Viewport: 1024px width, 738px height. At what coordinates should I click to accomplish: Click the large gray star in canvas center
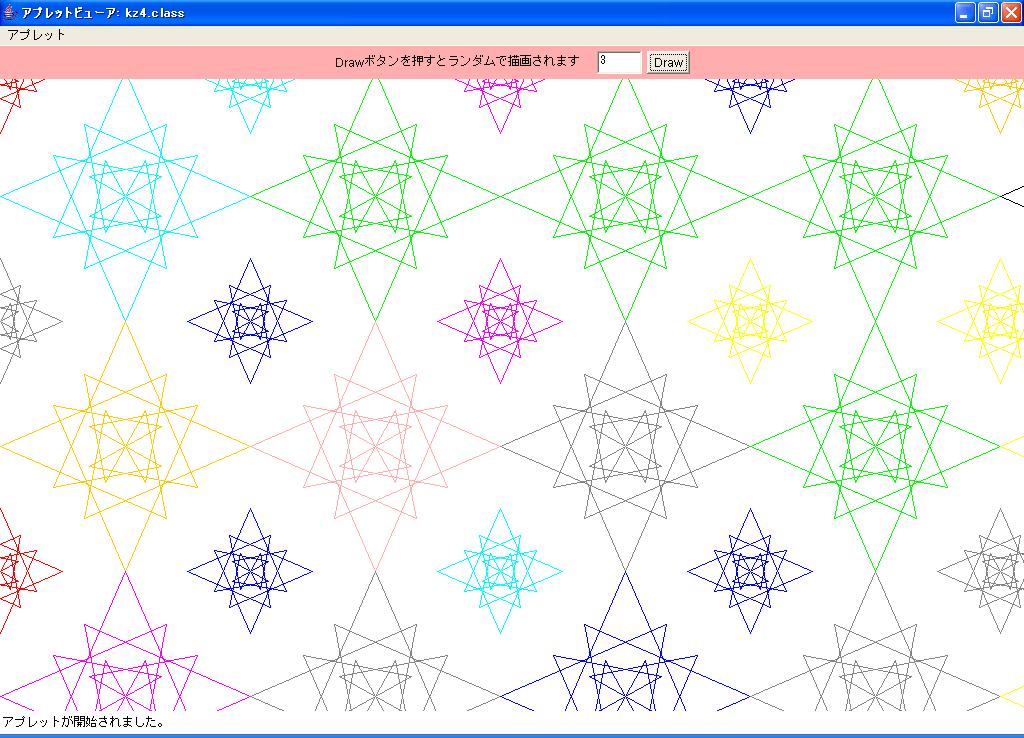(625, 446)
